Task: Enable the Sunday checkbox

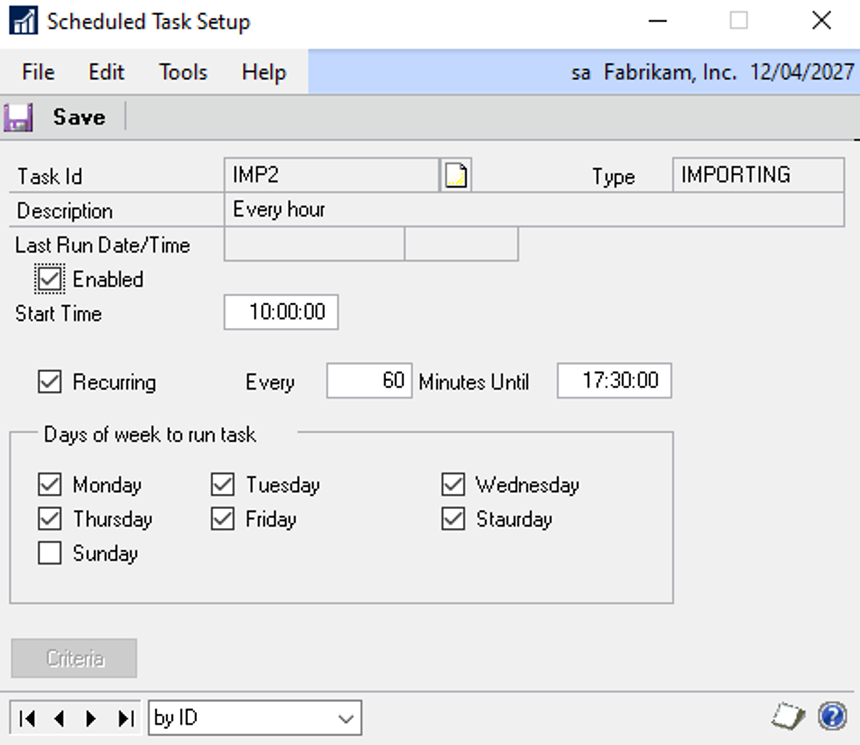Action: (49, 553)
